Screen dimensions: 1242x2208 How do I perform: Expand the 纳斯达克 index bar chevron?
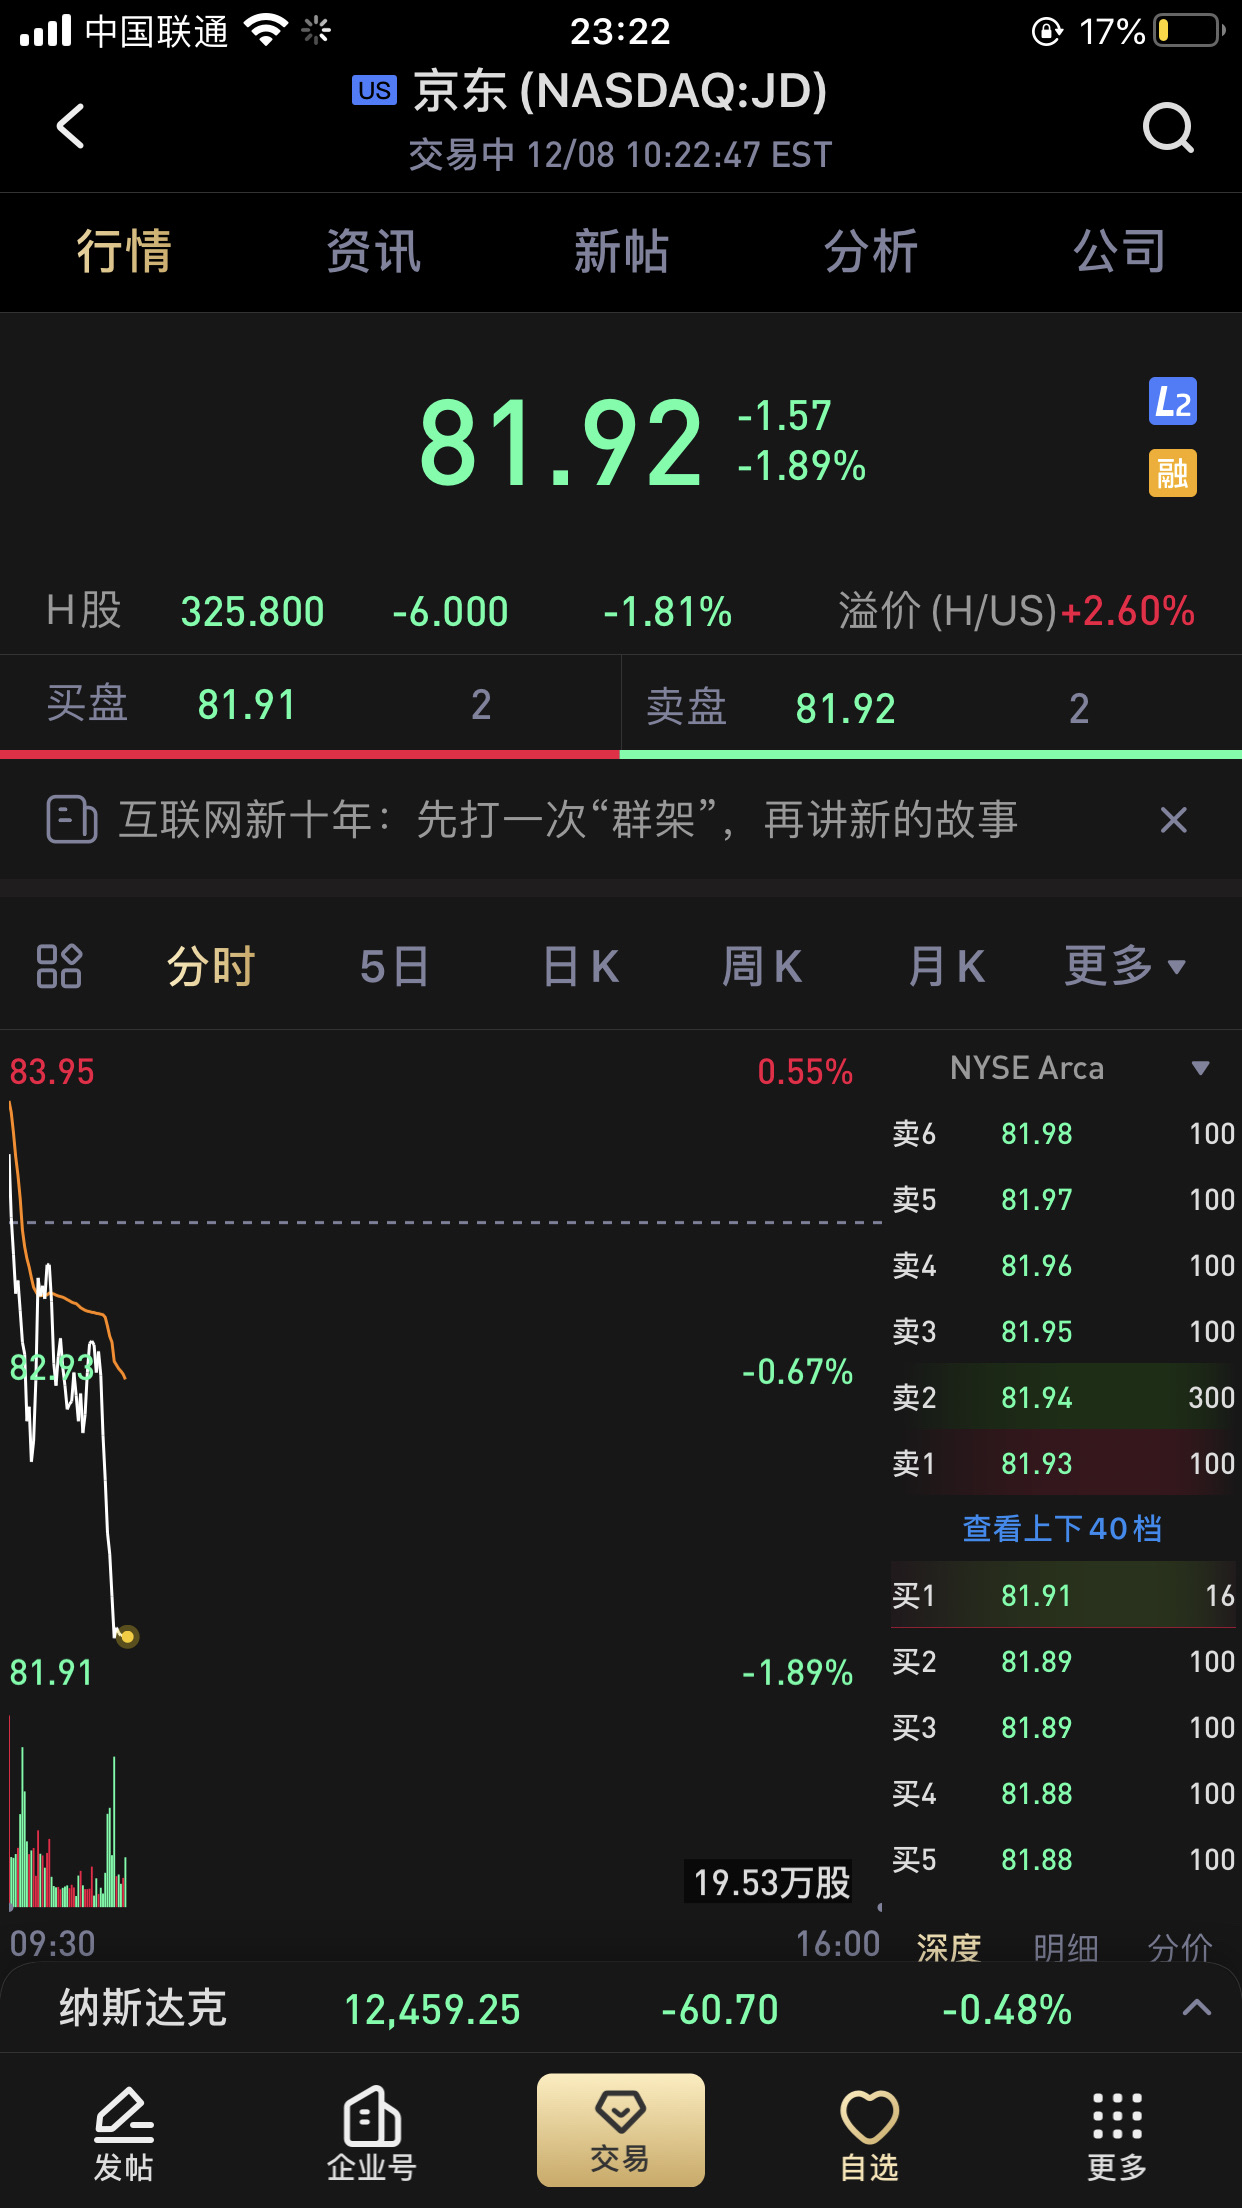point(1196,2008)
